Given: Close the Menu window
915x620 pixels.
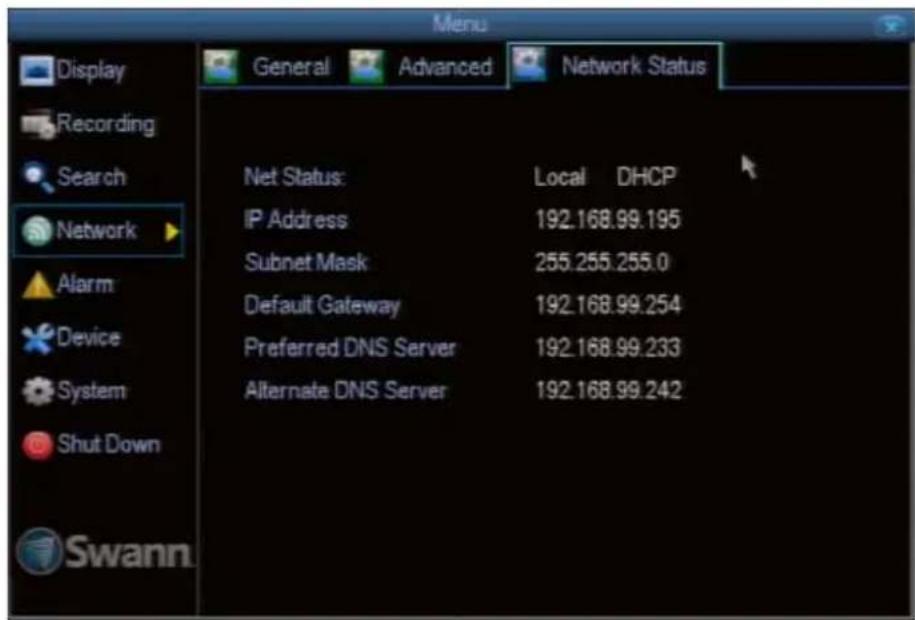Looking at the screenshot, I should click(x=892, y=25).
